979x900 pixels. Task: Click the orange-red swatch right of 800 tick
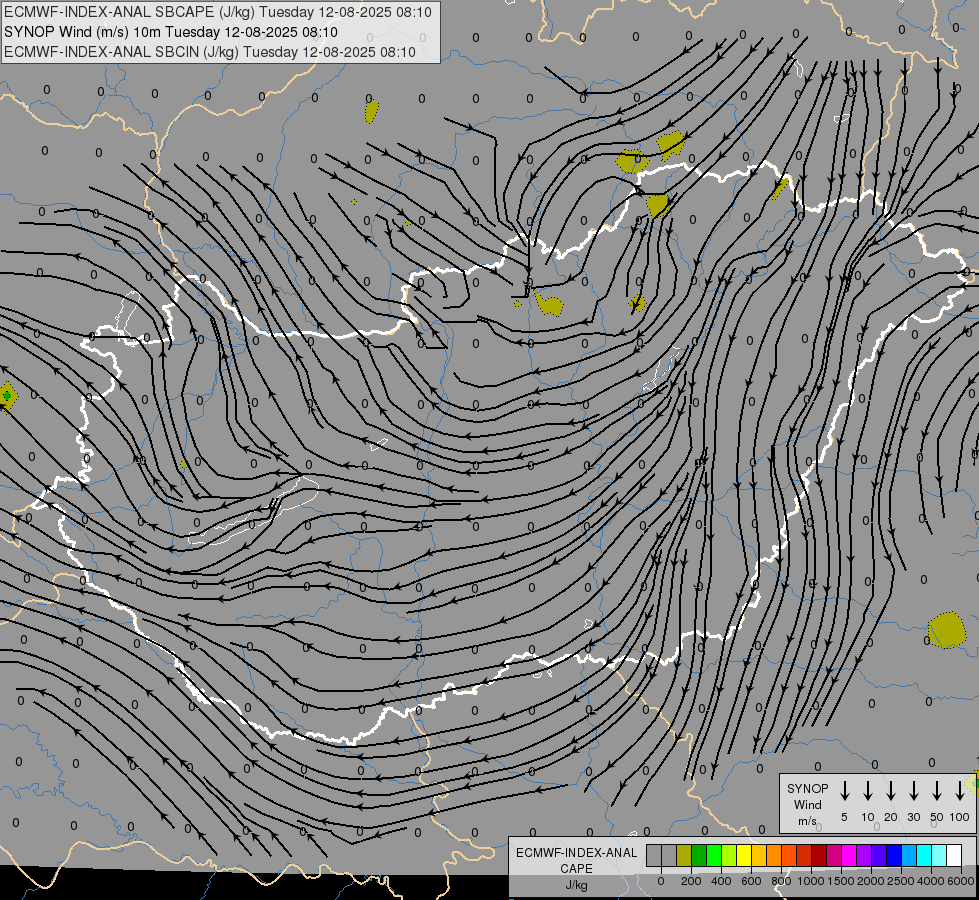pyautogui.click(x=789, y=855)
